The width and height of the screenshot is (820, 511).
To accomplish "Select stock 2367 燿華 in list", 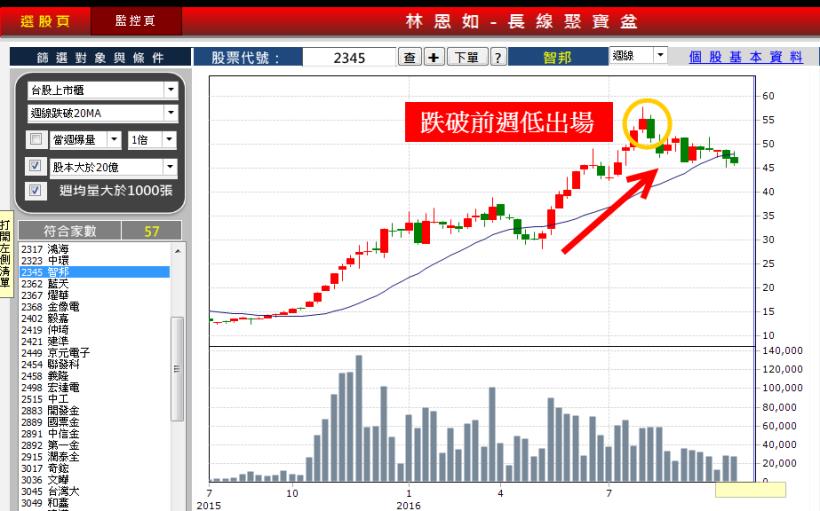I will (x=94, y=295).
